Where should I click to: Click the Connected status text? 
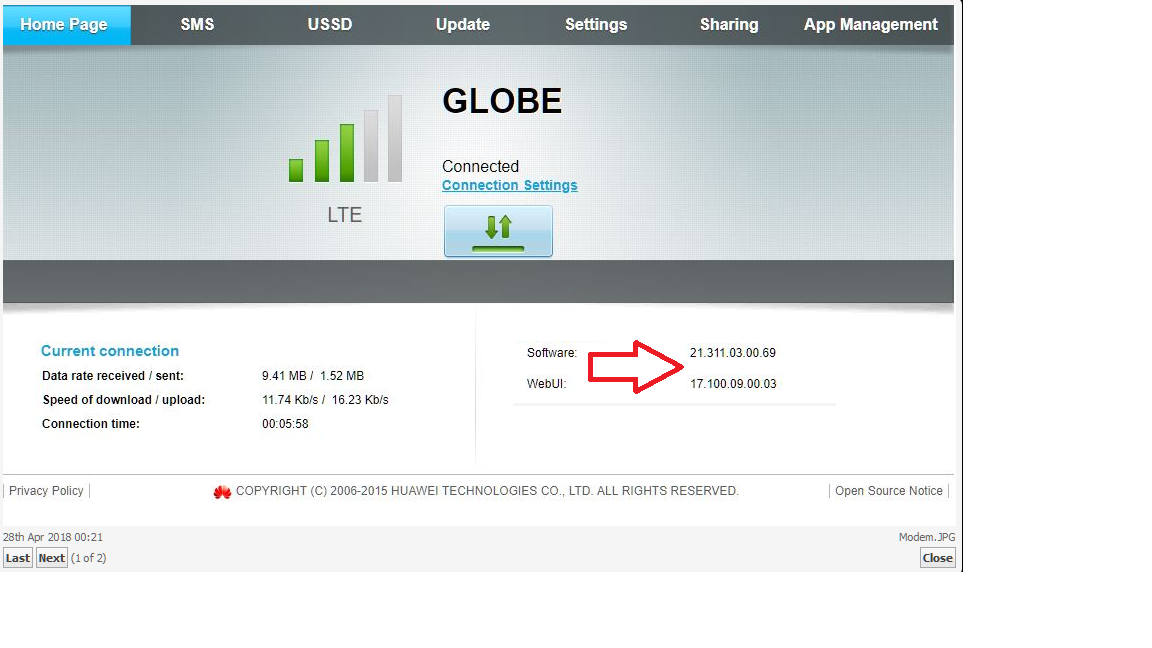[480, 166]
